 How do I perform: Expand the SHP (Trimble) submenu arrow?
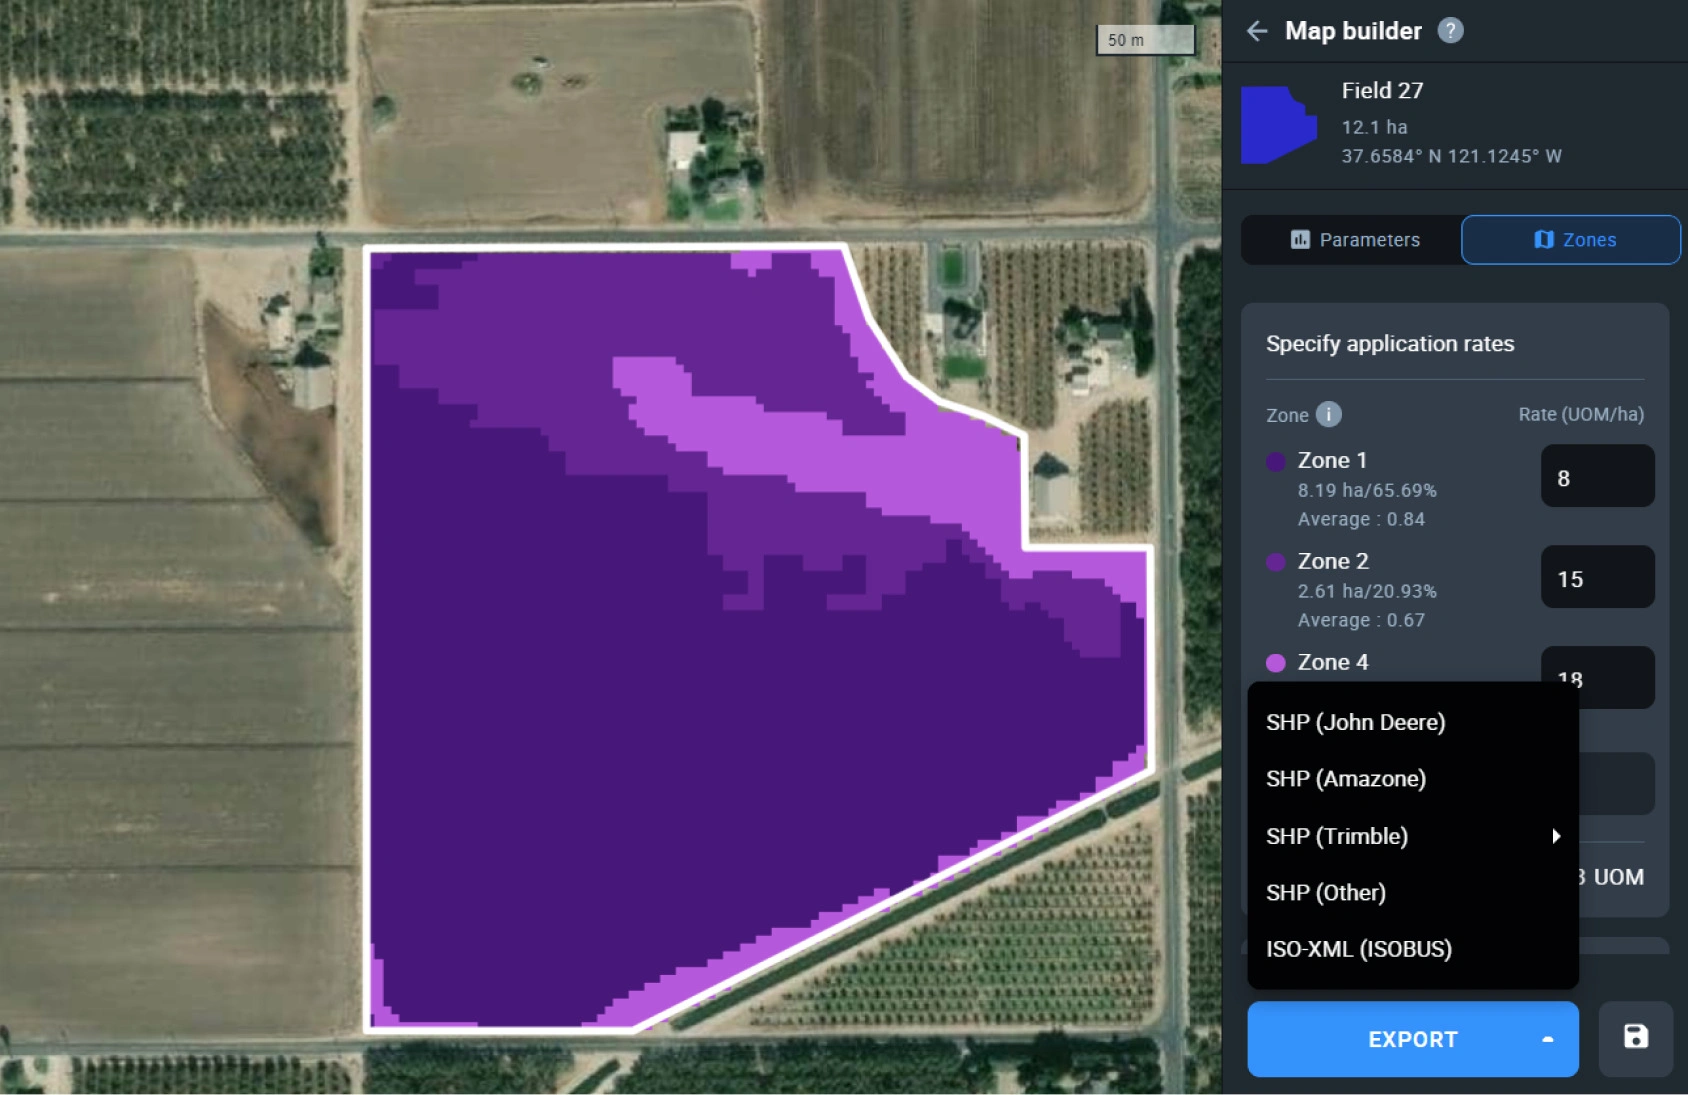click(1556, 836)
